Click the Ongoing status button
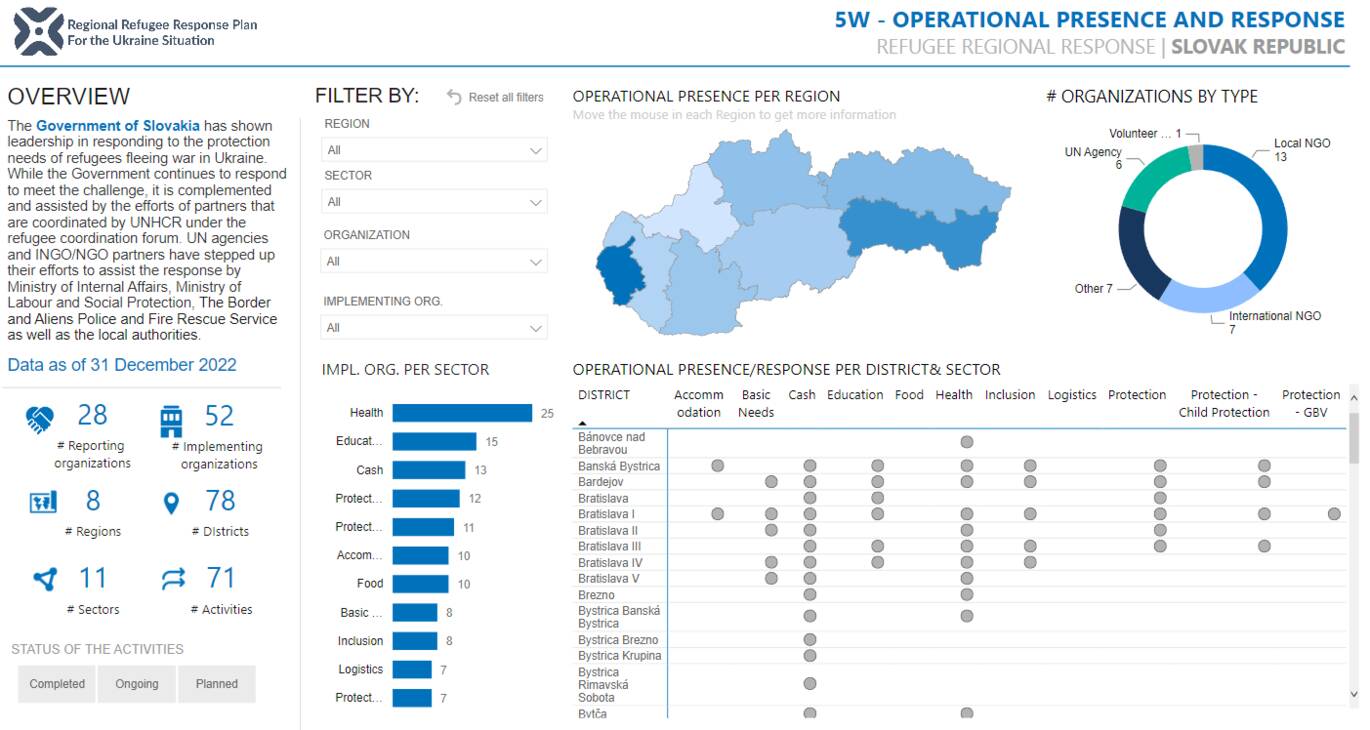This screenshot has width=1370, height=730. [x=137, y=684]
